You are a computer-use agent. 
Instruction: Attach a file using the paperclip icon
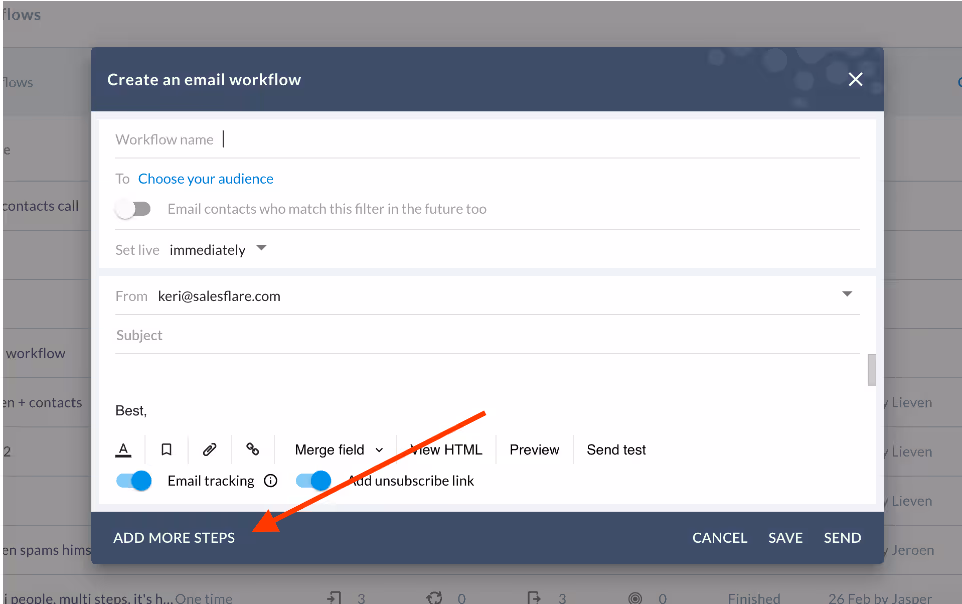[210, 449]
